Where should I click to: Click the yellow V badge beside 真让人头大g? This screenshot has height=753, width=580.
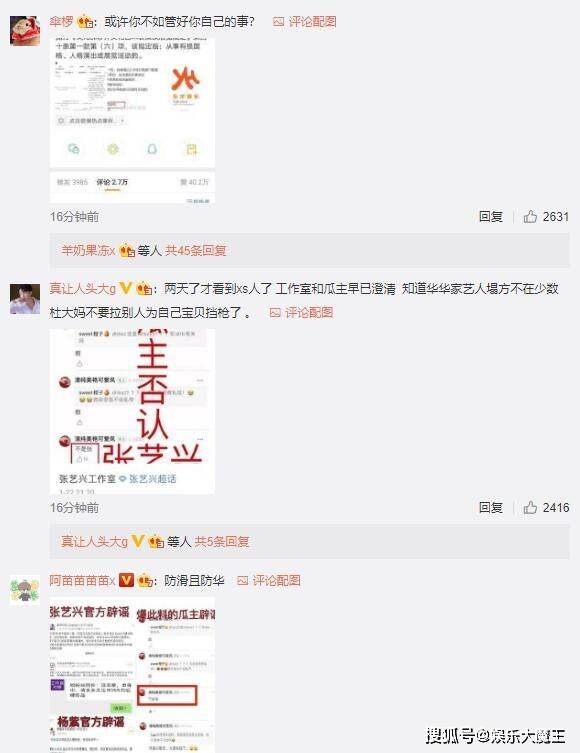pyautogui.click(x=125, y=288)
